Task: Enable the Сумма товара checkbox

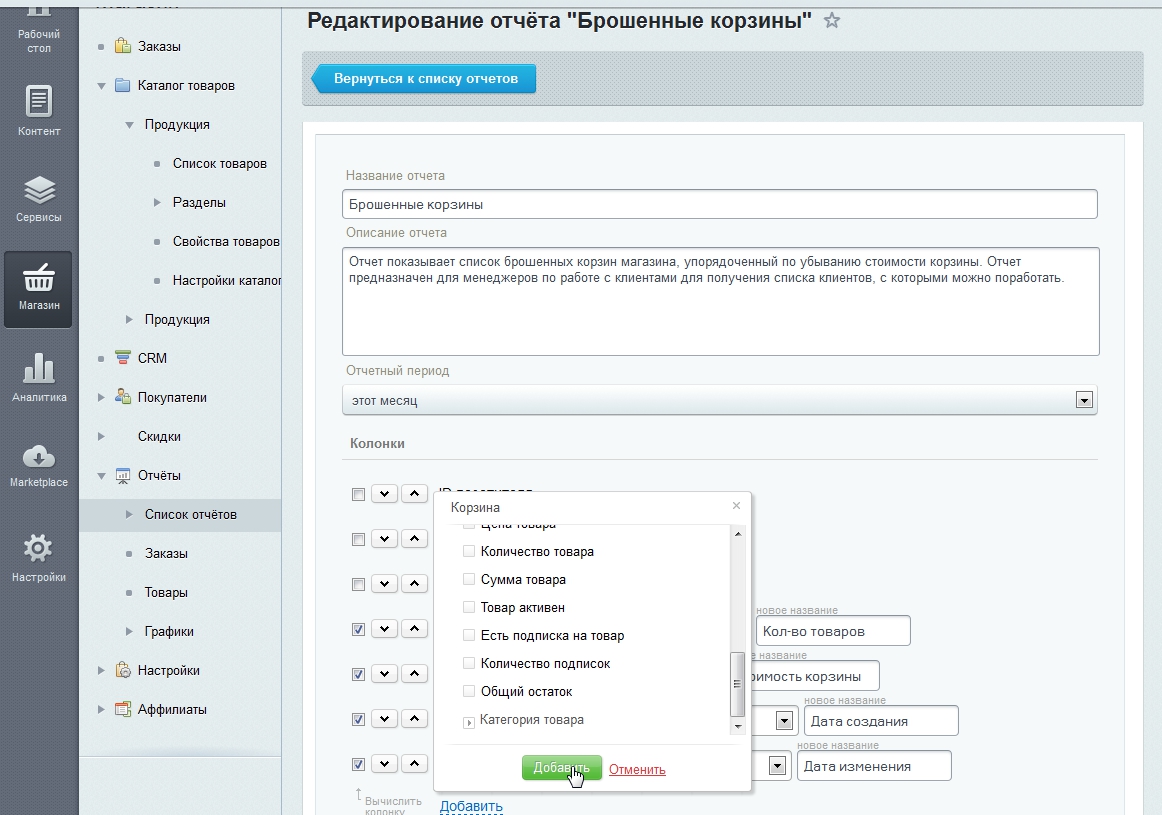Action: (x=468, y=580)
